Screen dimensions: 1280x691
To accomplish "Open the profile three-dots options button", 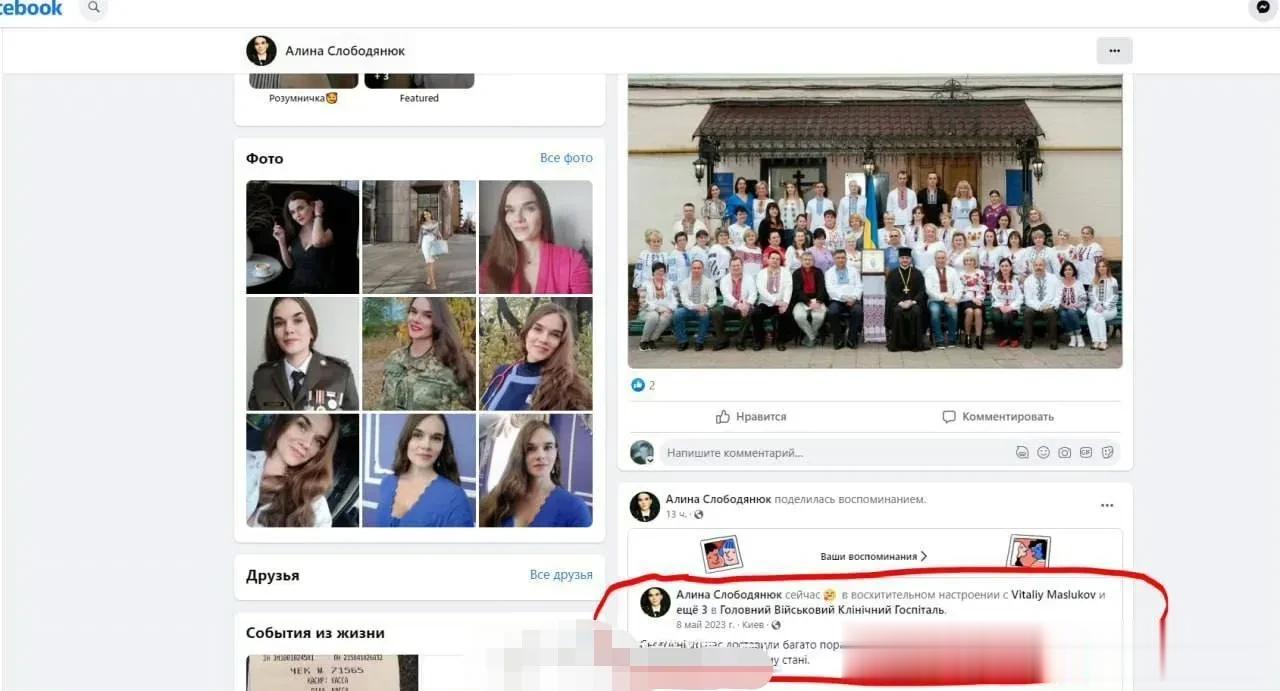I will click(x=1114, y=51).
